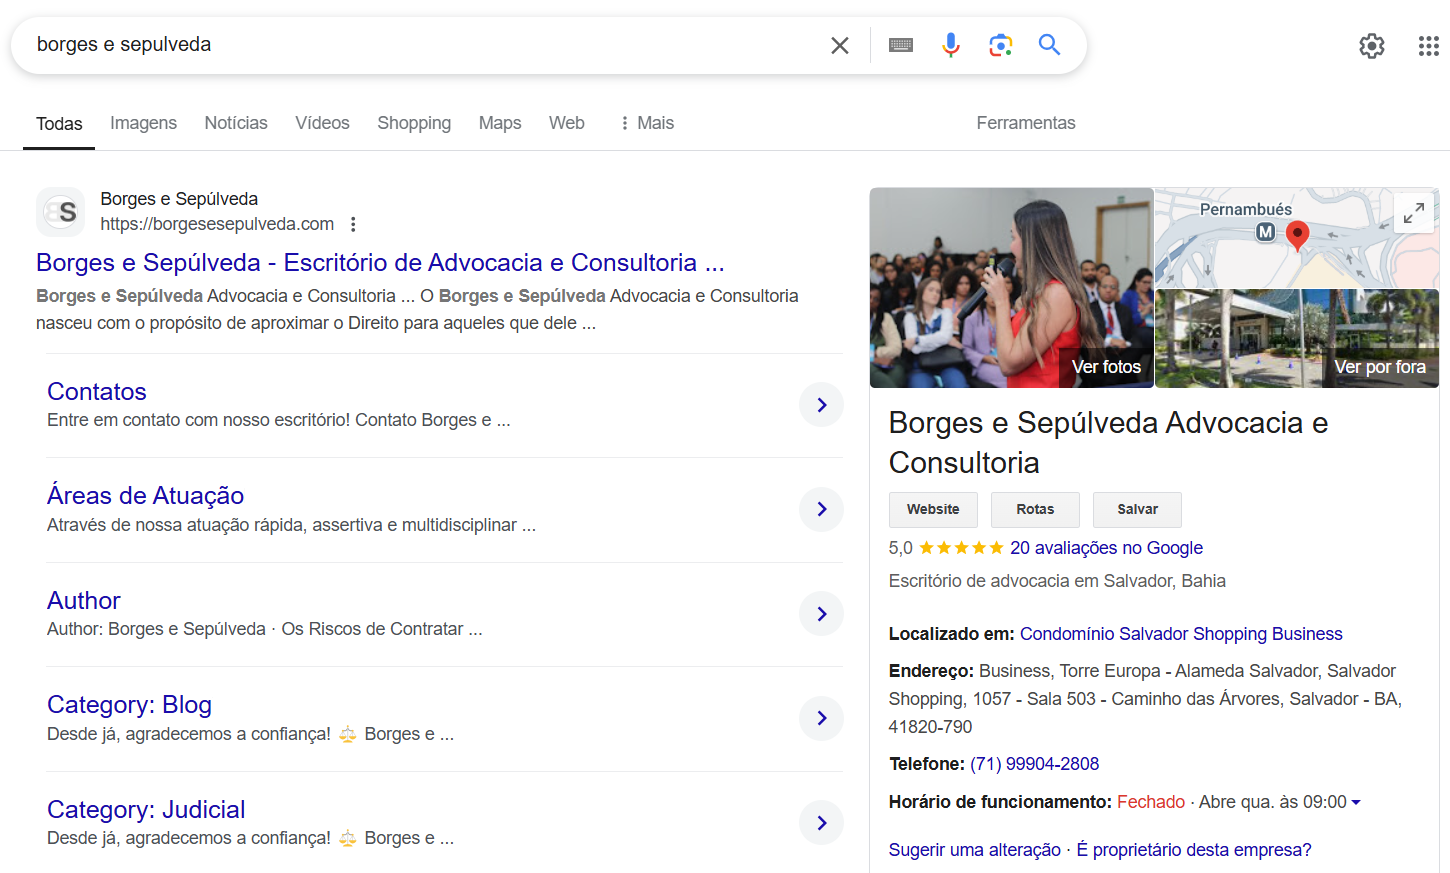Viewport: 1450px width, 873px height.
Task: Select the Todas tab
Action: pos(59,124)
